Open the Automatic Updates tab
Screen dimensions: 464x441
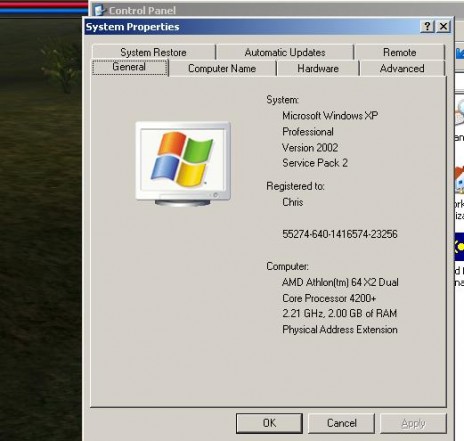[x=285, y=52]
